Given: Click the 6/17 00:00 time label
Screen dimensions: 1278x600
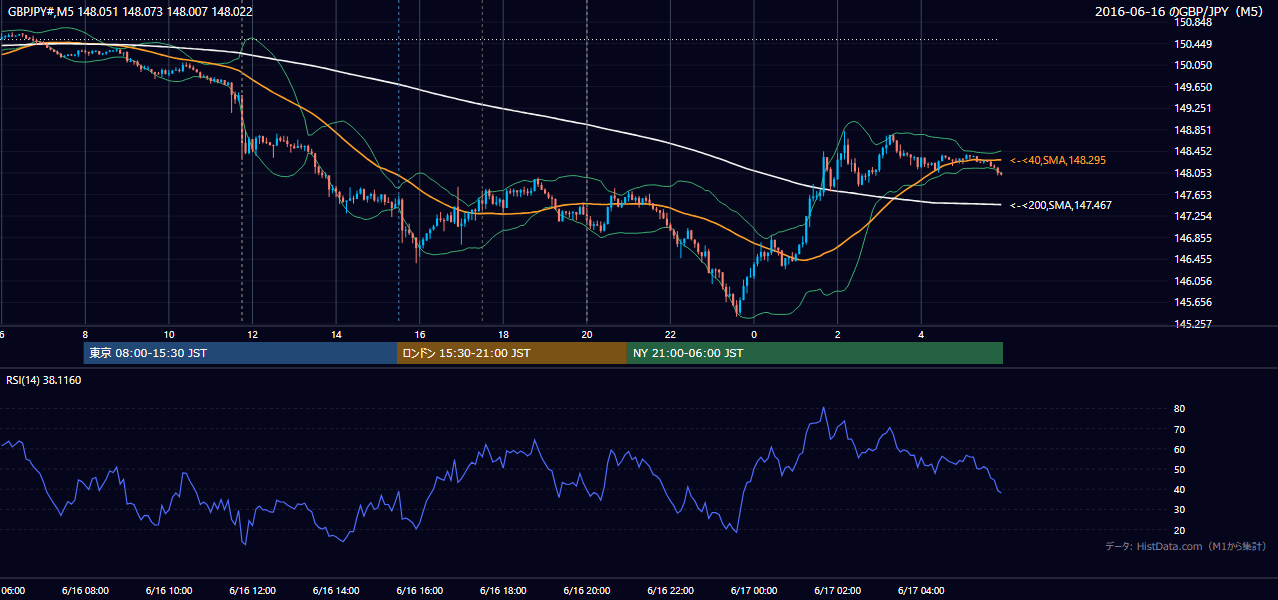Looking at the screenshot, I should tap(754, 590).
